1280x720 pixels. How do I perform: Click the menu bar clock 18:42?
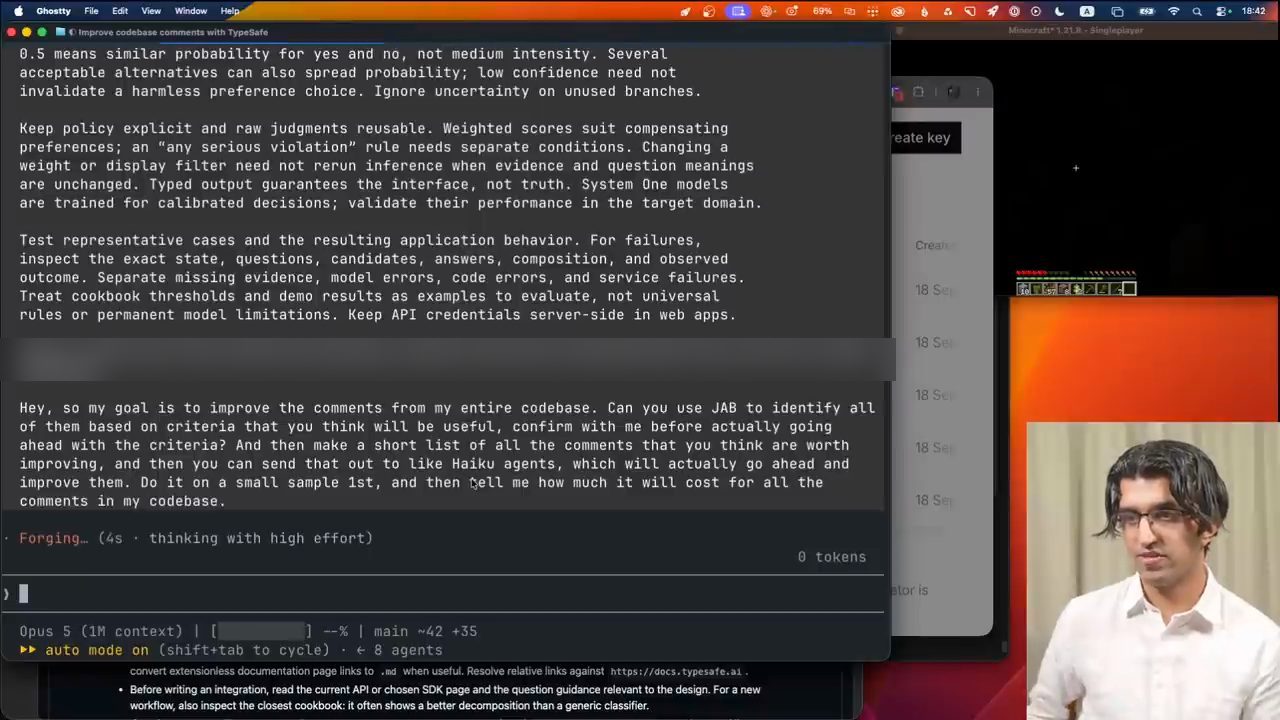pyautogui.click(x=1254, y=11)
